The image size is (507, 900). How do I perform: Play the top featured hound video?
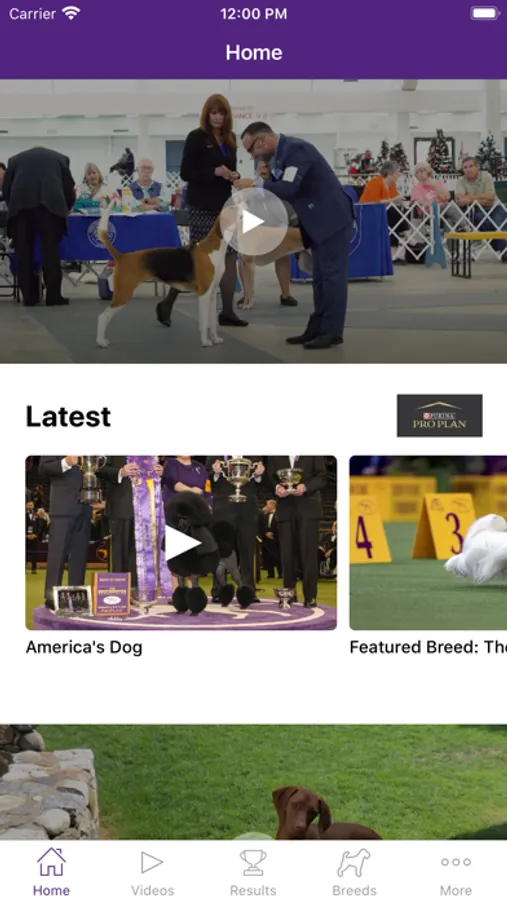point(253,222)
